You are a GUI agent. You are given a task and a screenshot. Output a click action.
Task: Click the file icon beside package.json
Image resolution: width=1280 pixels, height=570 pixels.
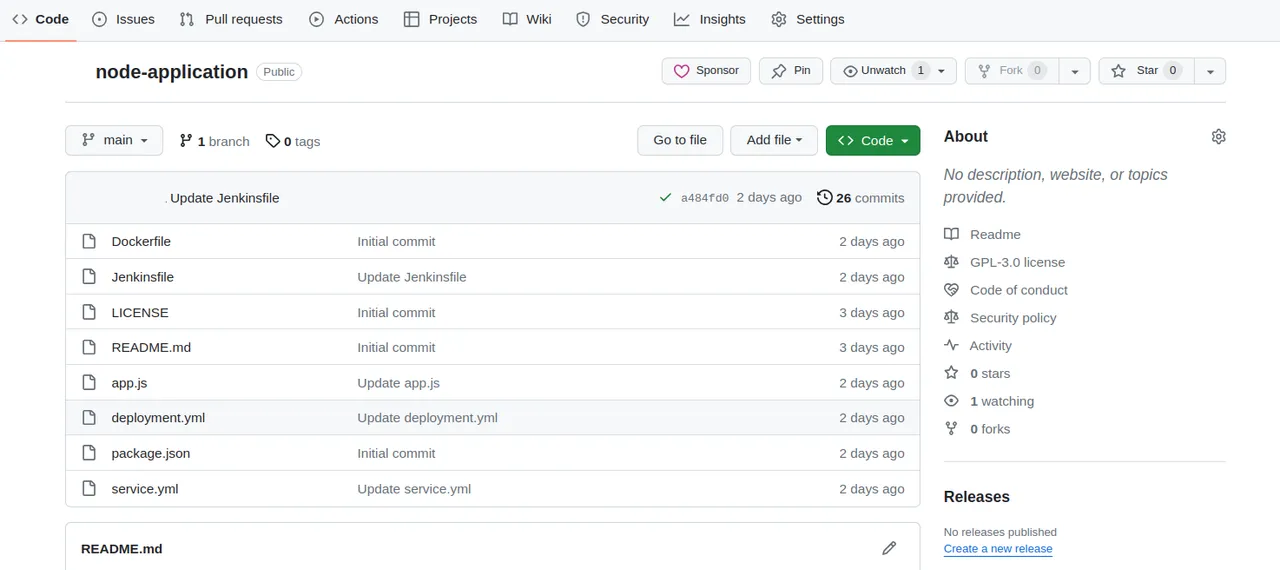(x=90, y=453)
